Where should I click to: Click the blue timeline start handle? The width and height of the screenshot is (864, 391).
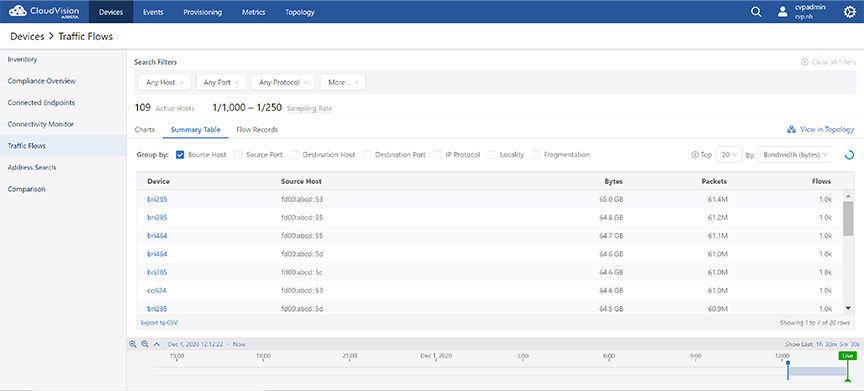[x=789, y=371]
